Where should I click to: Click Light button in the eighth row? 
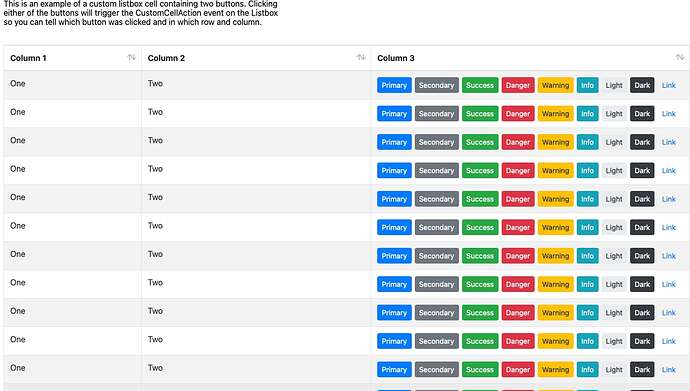click(614, 285)
